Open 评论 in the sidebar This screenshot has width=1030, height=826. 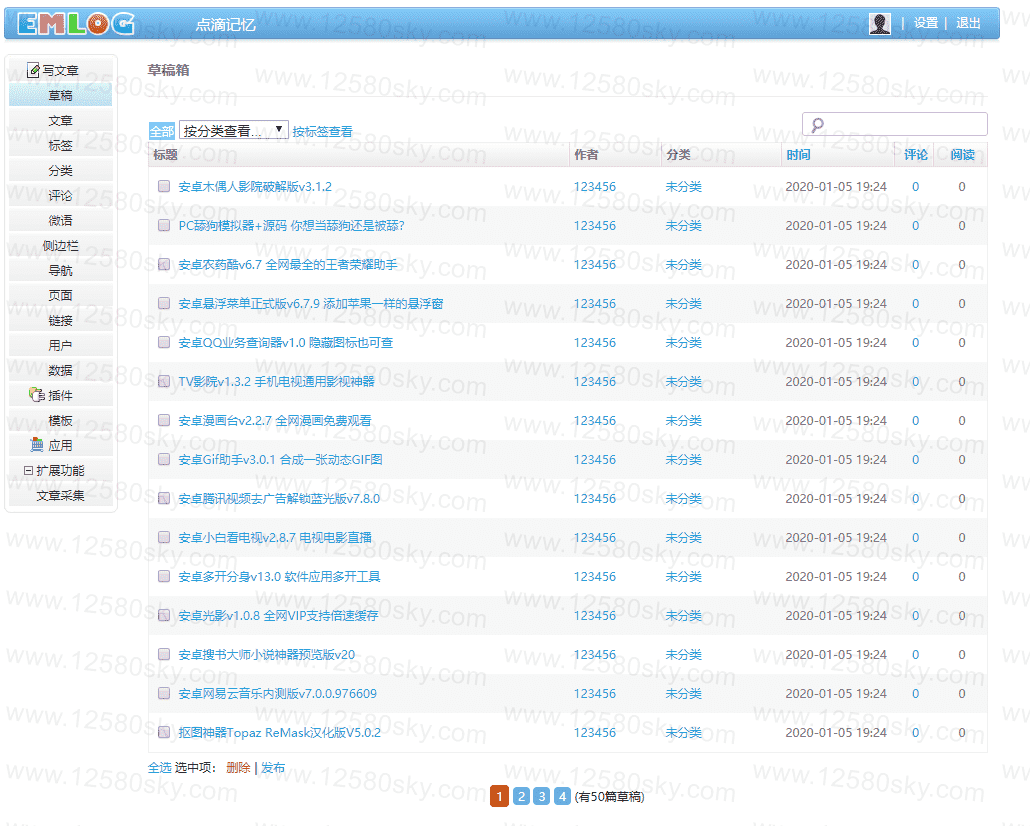pos(60,195)
